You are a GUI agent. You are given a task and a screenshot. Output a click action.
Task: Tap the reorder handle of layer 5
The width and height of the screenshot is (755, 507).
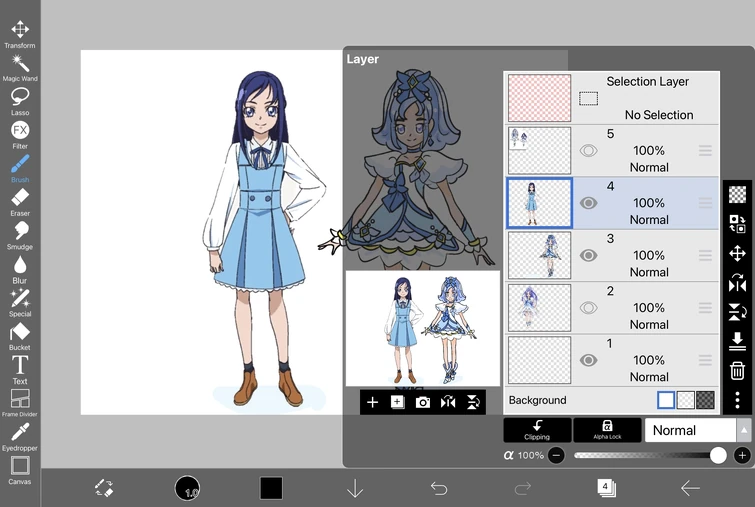pos(705,151)
